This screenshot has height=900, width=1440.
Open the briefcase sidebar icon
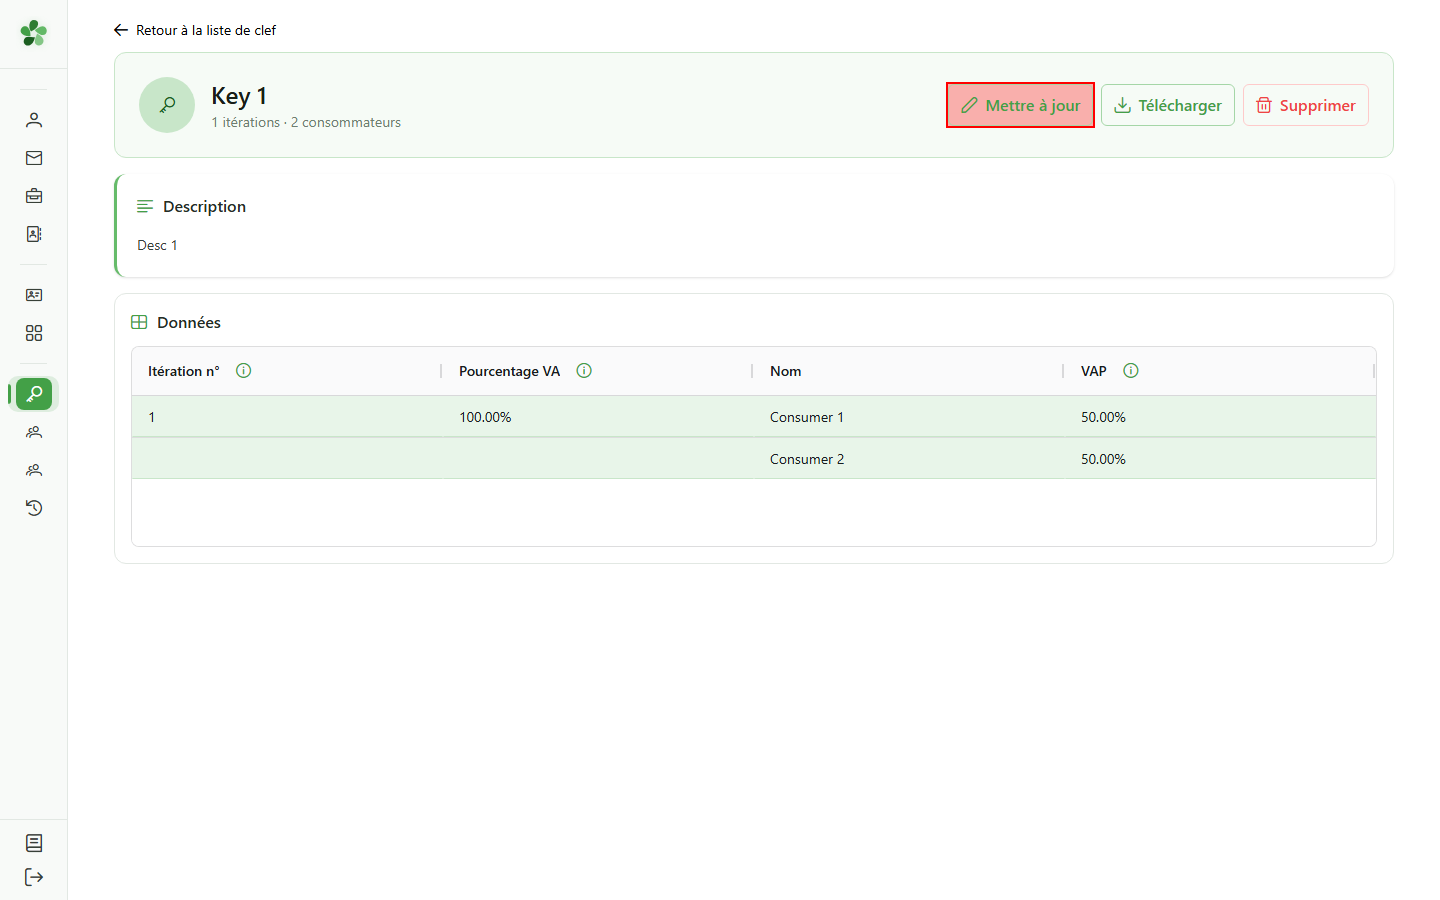coord(34,196)
